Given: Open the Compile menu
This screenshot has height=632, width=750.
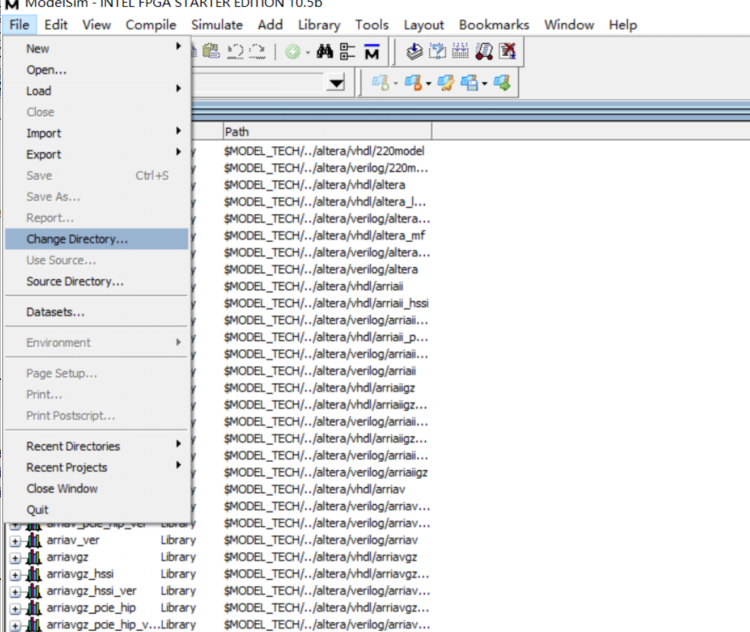Looking at the screenshot, I should (x=151, y=25).
